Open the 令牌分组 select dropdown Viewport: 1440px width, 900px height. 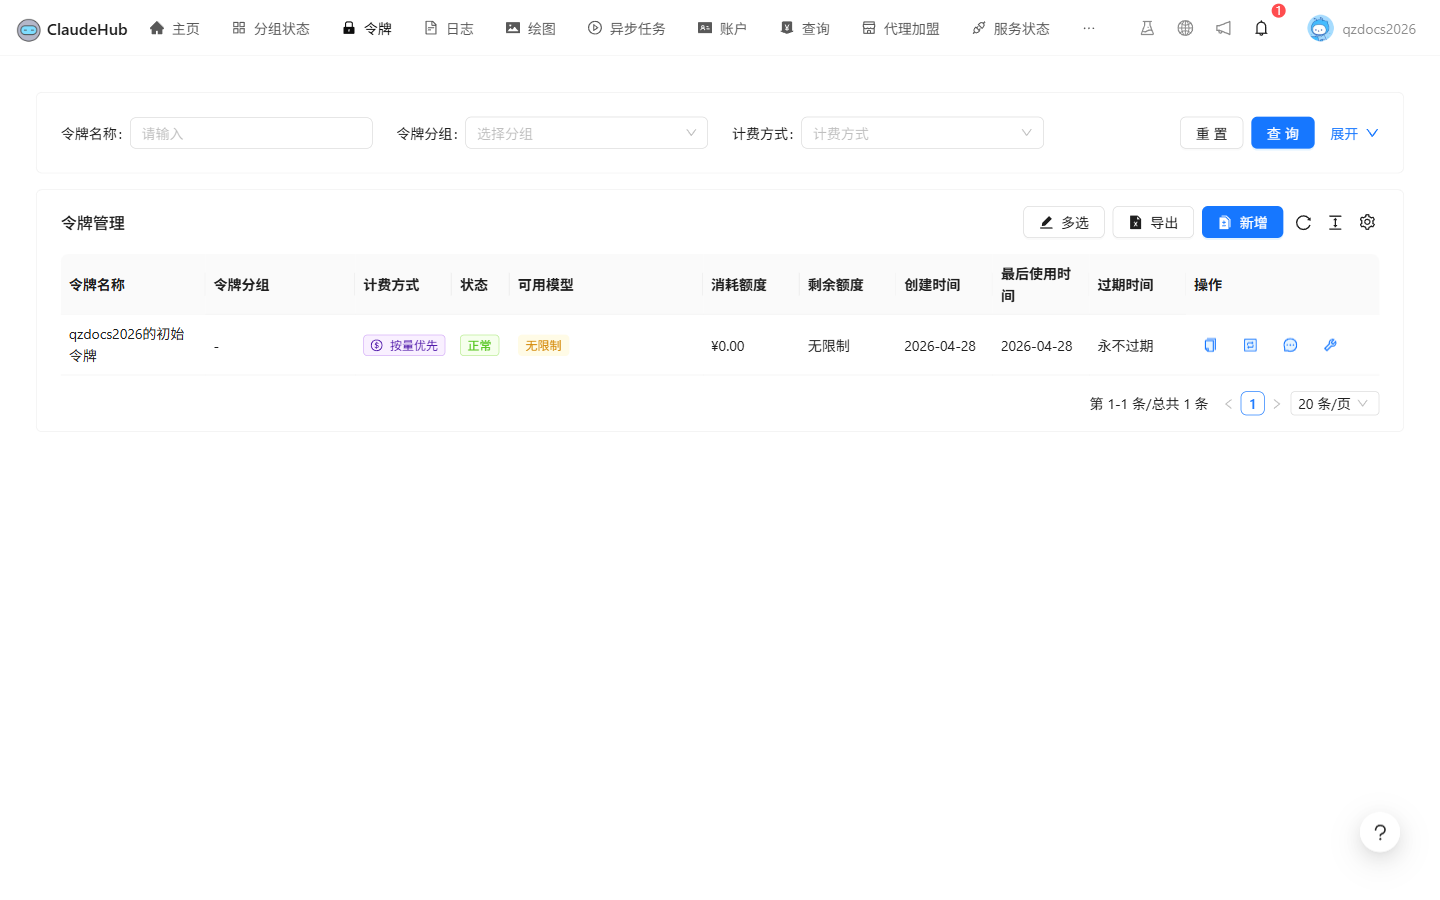tap(586, 133)
